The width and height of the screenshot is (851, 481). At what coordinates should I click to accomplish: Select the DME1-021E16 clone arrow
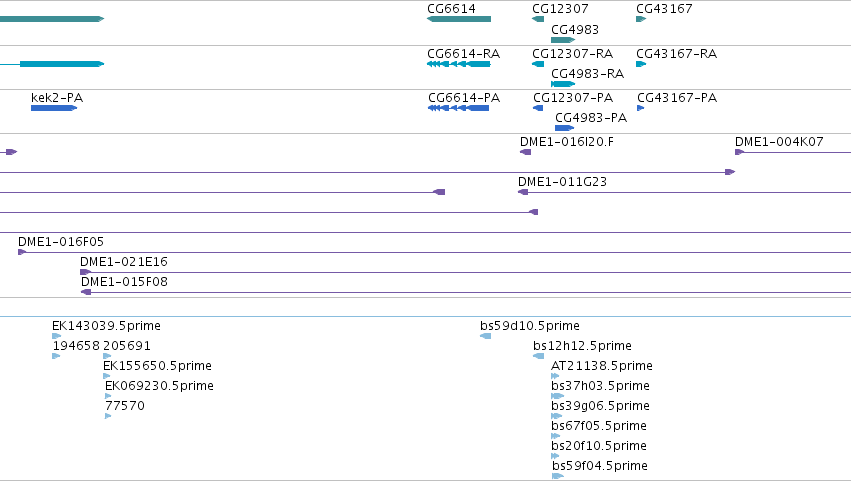(86, 272)
